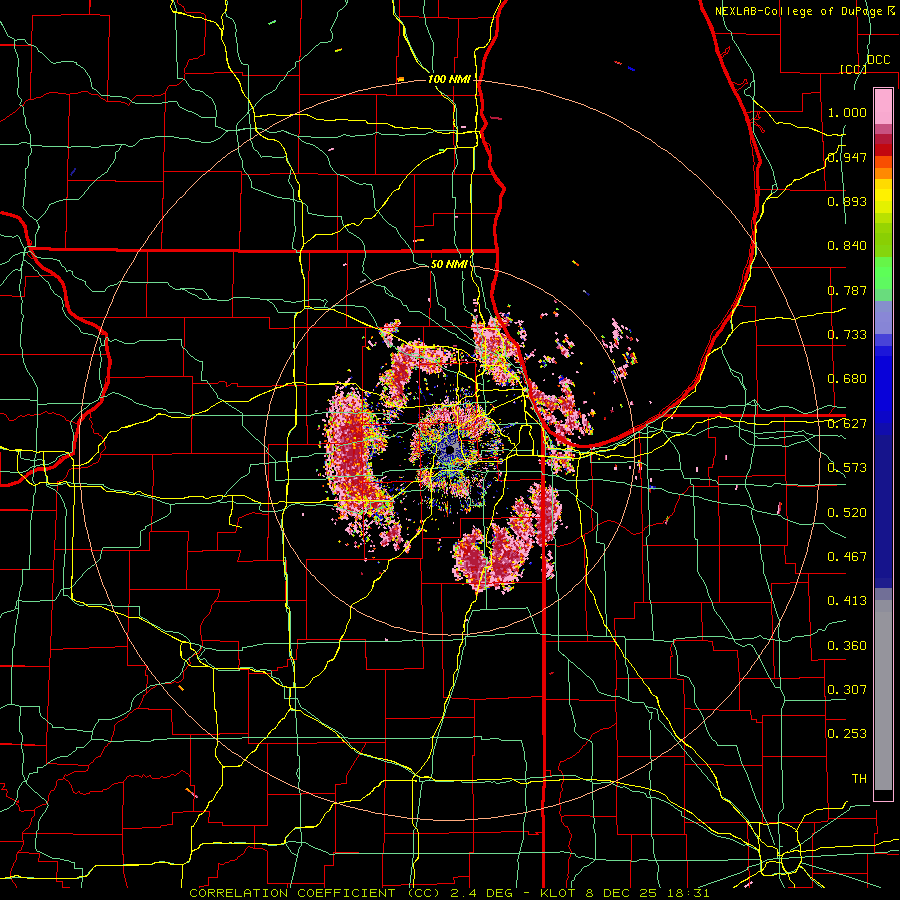Screen dimensions: 900x900
Task: Pick the bright green color bar segment near 0.787
Action: (883, 274)
